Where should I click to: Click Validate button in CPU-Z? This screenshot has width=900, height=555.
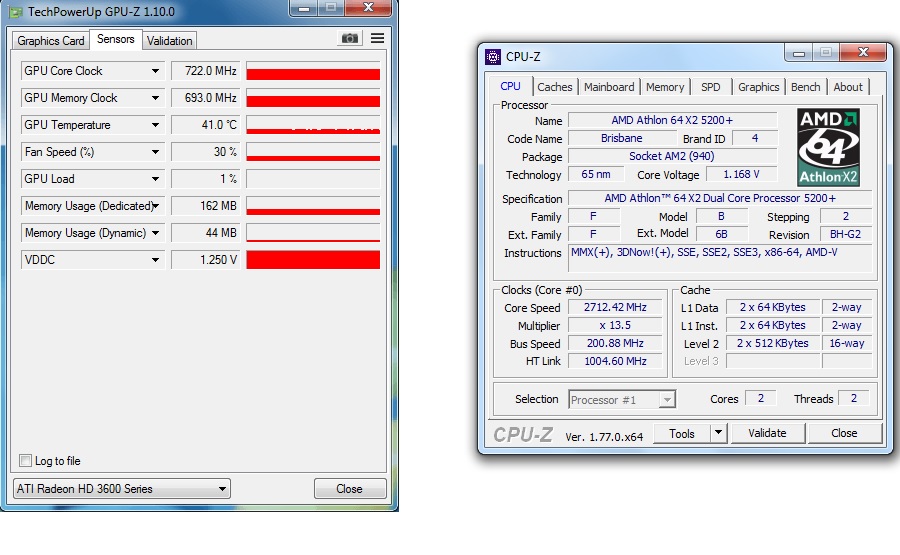(767, 433)
